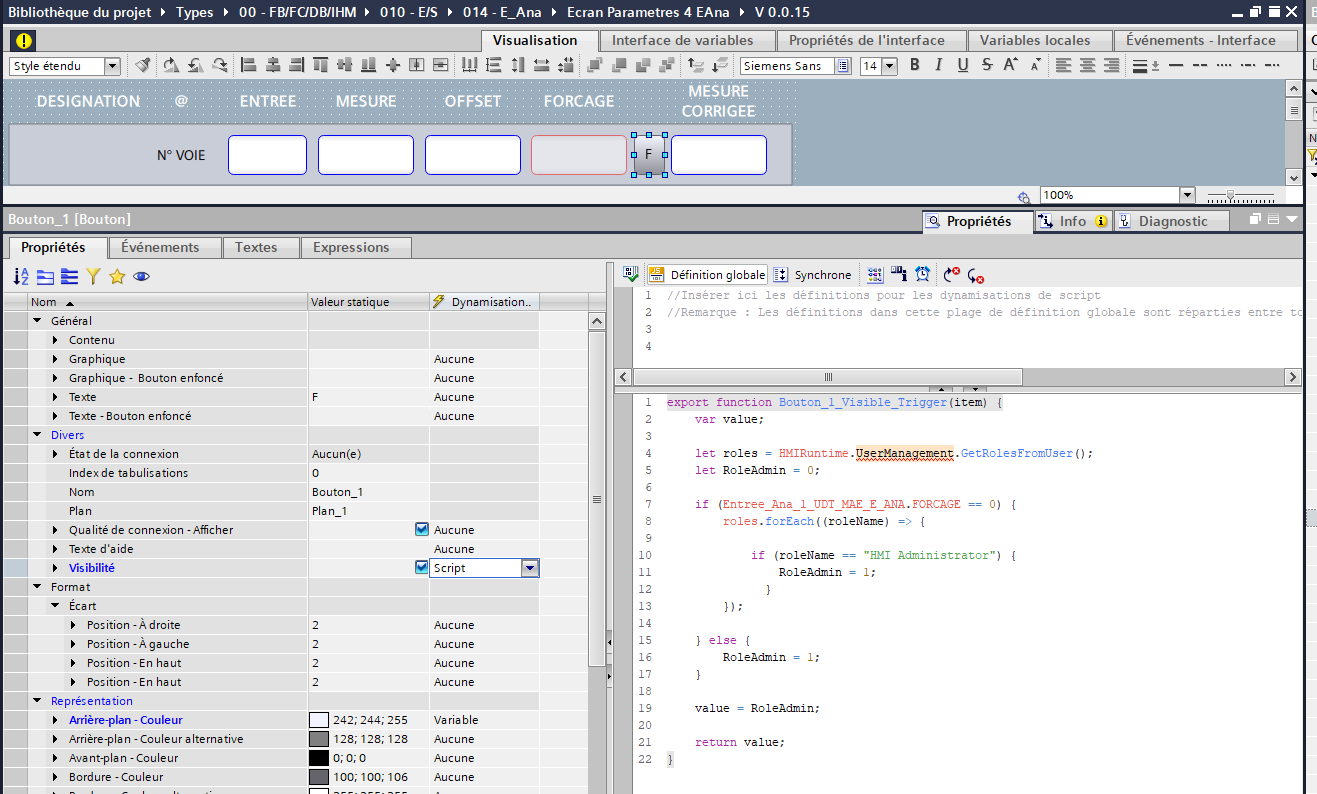Apply underline text formatting
Image resolution: width=1317 pixels, height=794 pixels.
[x=962, y=66]
